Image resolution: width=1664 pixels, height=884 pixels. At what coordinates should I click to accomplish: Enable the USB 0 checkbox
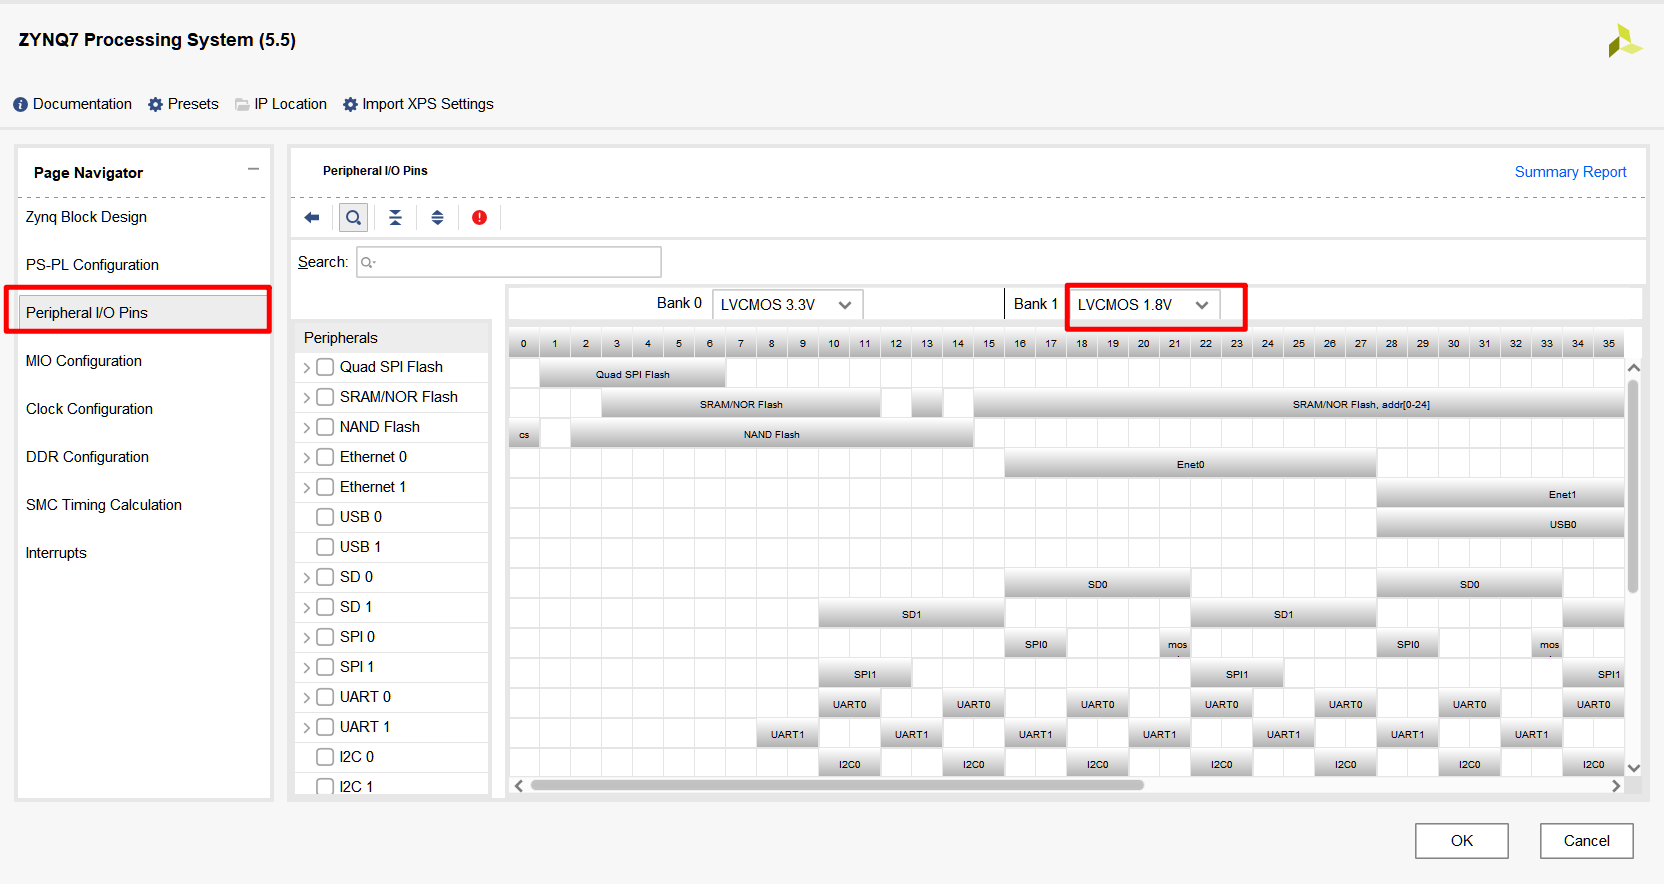325,517
